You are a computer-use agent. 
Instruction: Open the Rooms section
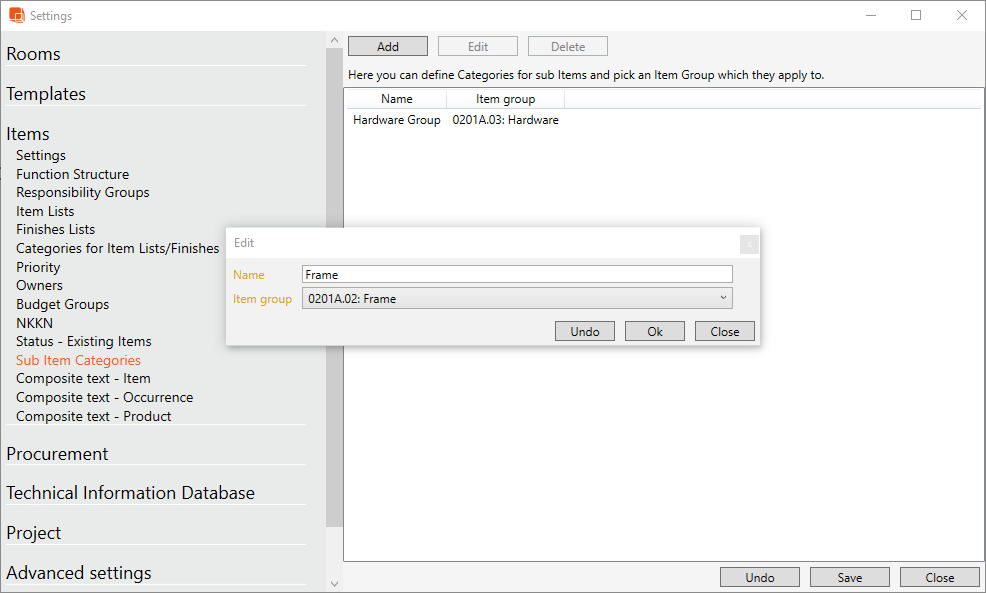tap(34, 54)
